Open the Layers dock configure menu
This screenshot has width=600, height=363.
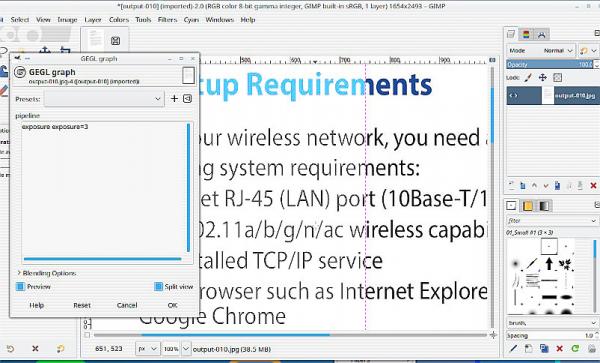[597, 34]
